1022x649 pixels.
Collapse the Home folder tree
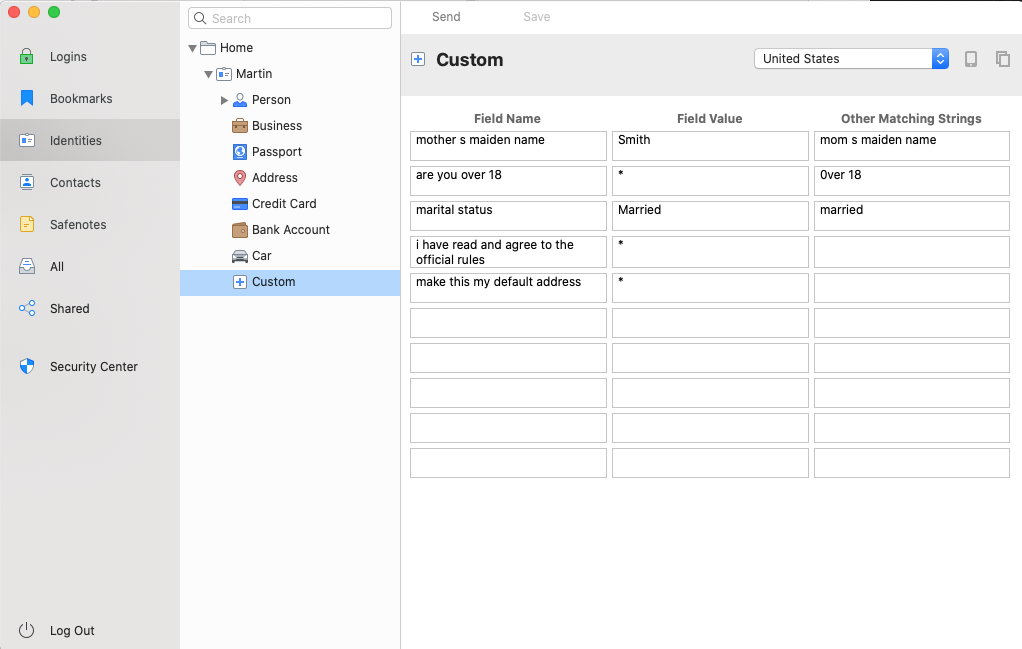point(192,47)
